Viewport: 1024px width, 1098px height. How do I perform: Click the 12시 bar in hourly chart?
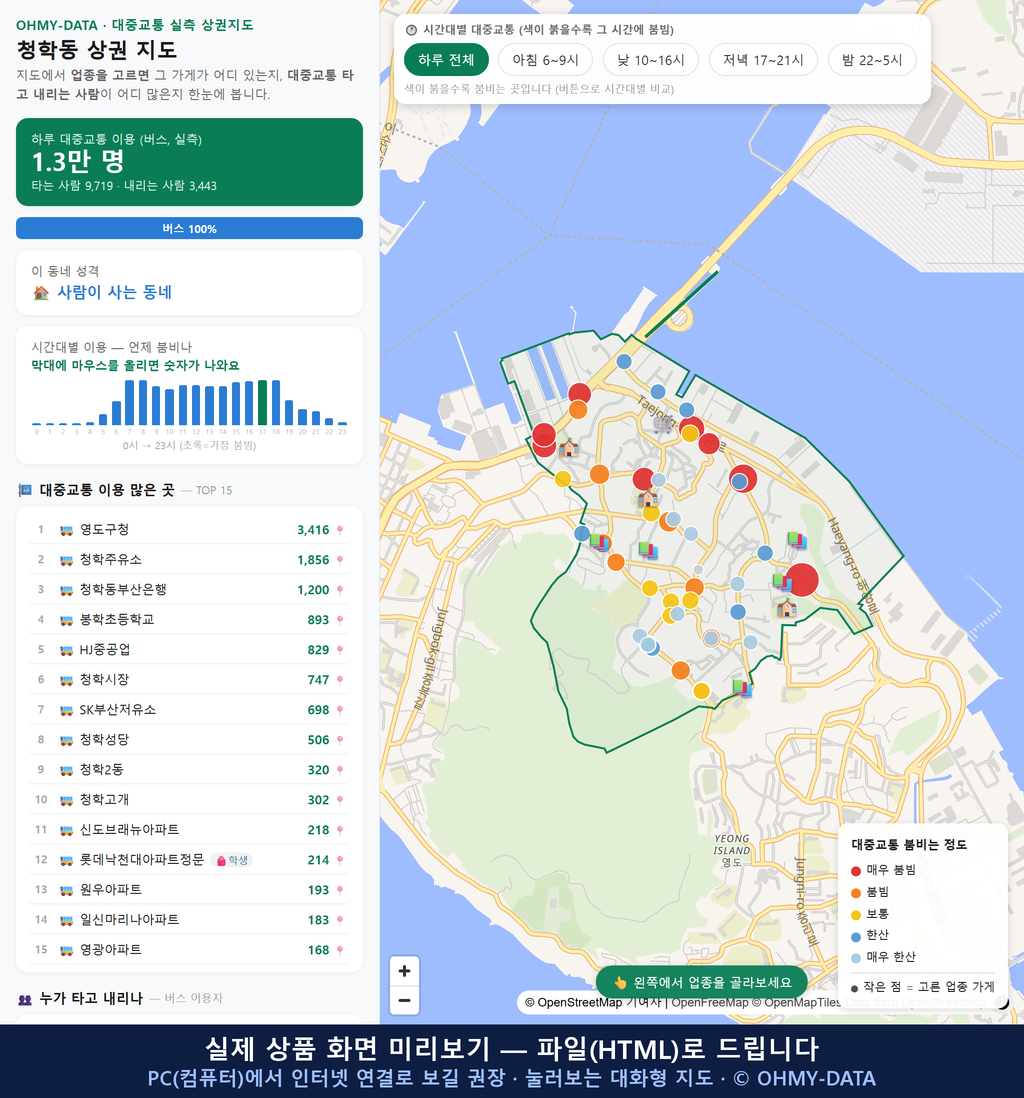pyautogui.click(x=196, y=405)
